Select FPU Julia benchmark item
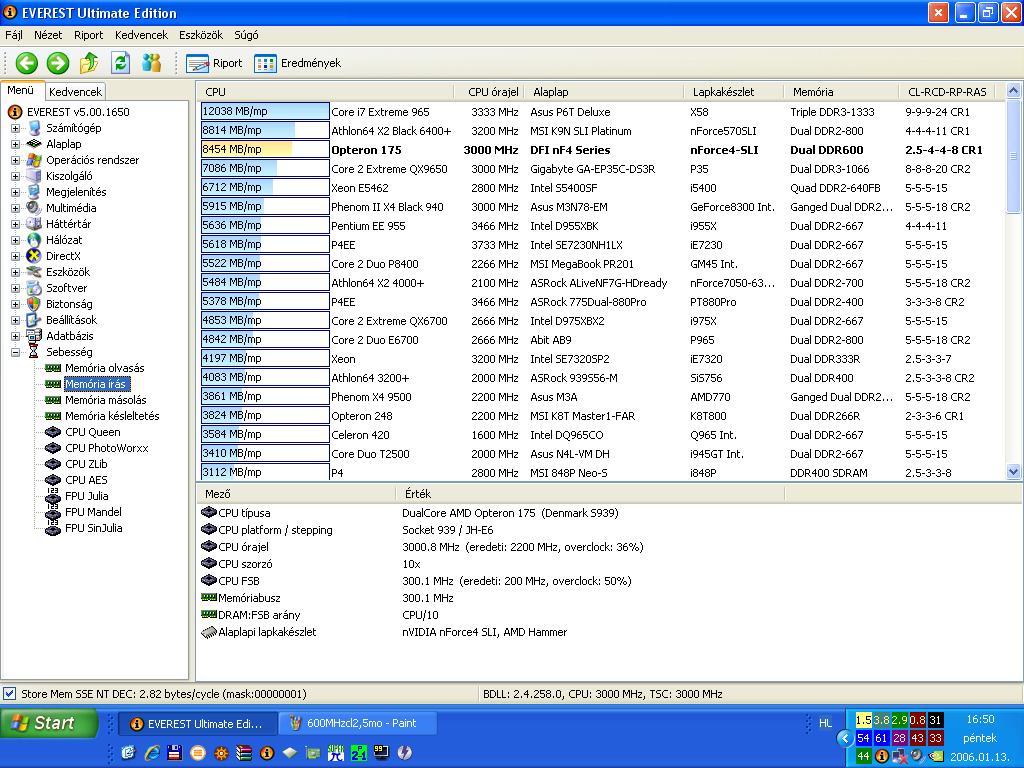 [x=87, y=496]
